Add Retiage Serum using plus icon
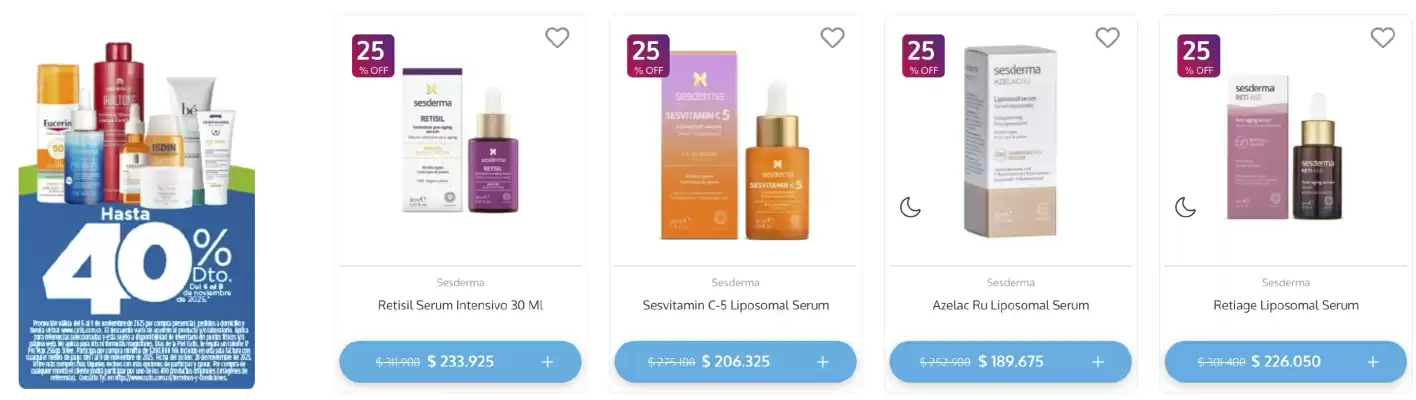Image resolution: width=1416 pixels, height=400 pixels. (1372, 362)
